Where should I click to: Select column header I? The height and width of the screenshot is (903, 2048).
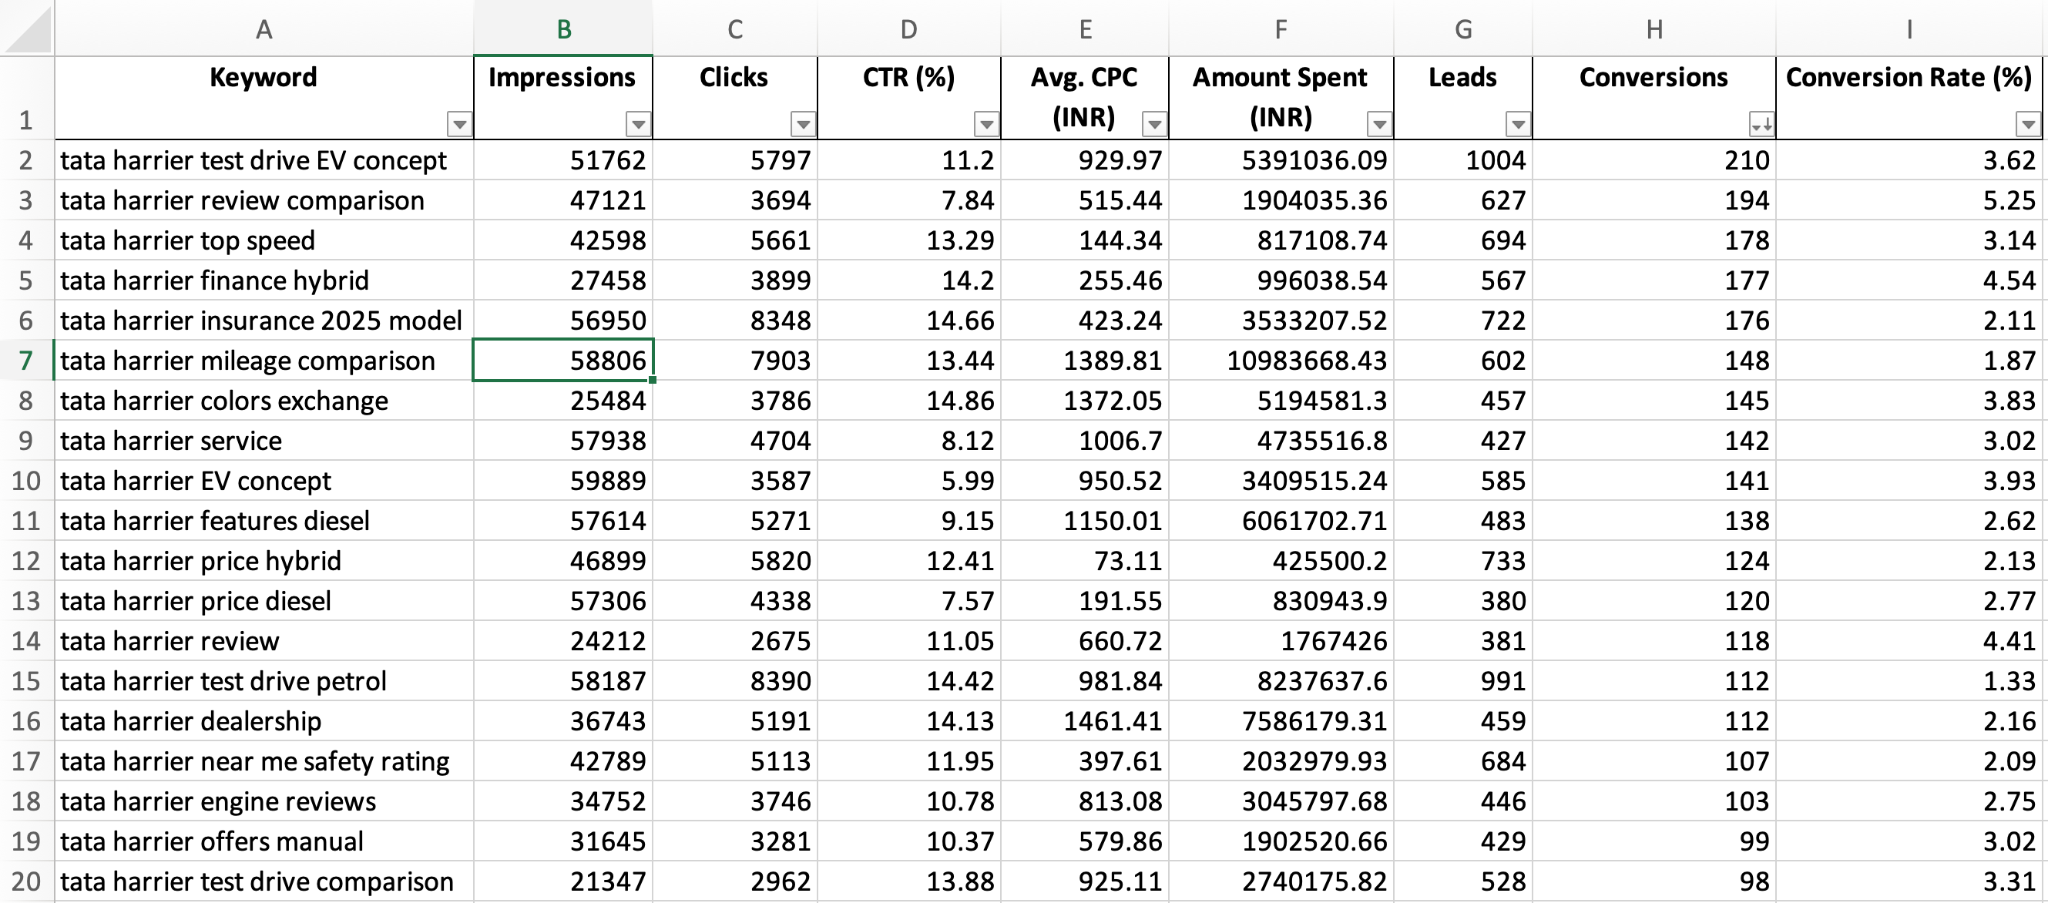pyautogui.click(x=1910, y=29)
